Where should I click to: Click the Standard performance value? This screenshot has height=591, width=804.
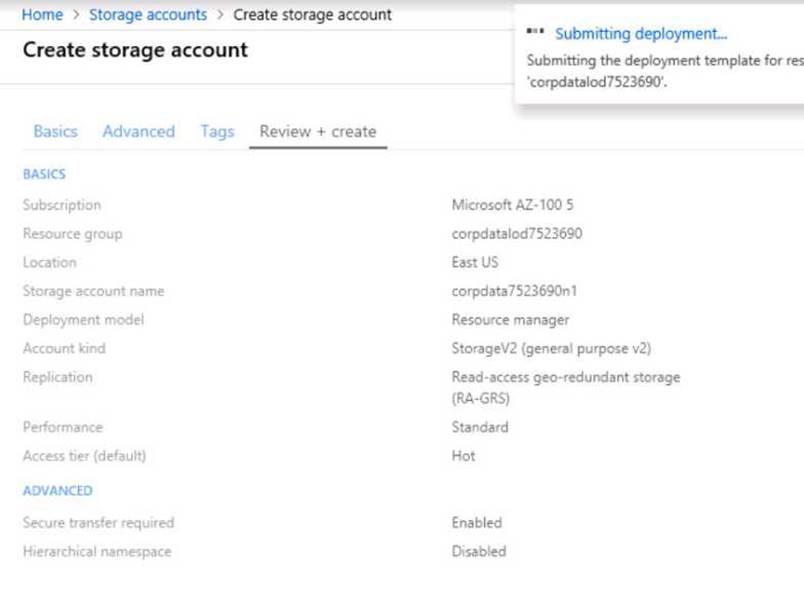click(480, 427)
